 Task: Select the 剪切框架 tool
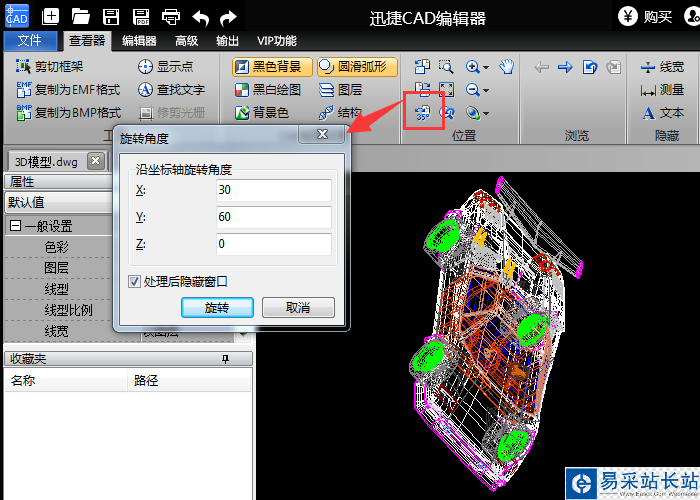click(50, 67)
